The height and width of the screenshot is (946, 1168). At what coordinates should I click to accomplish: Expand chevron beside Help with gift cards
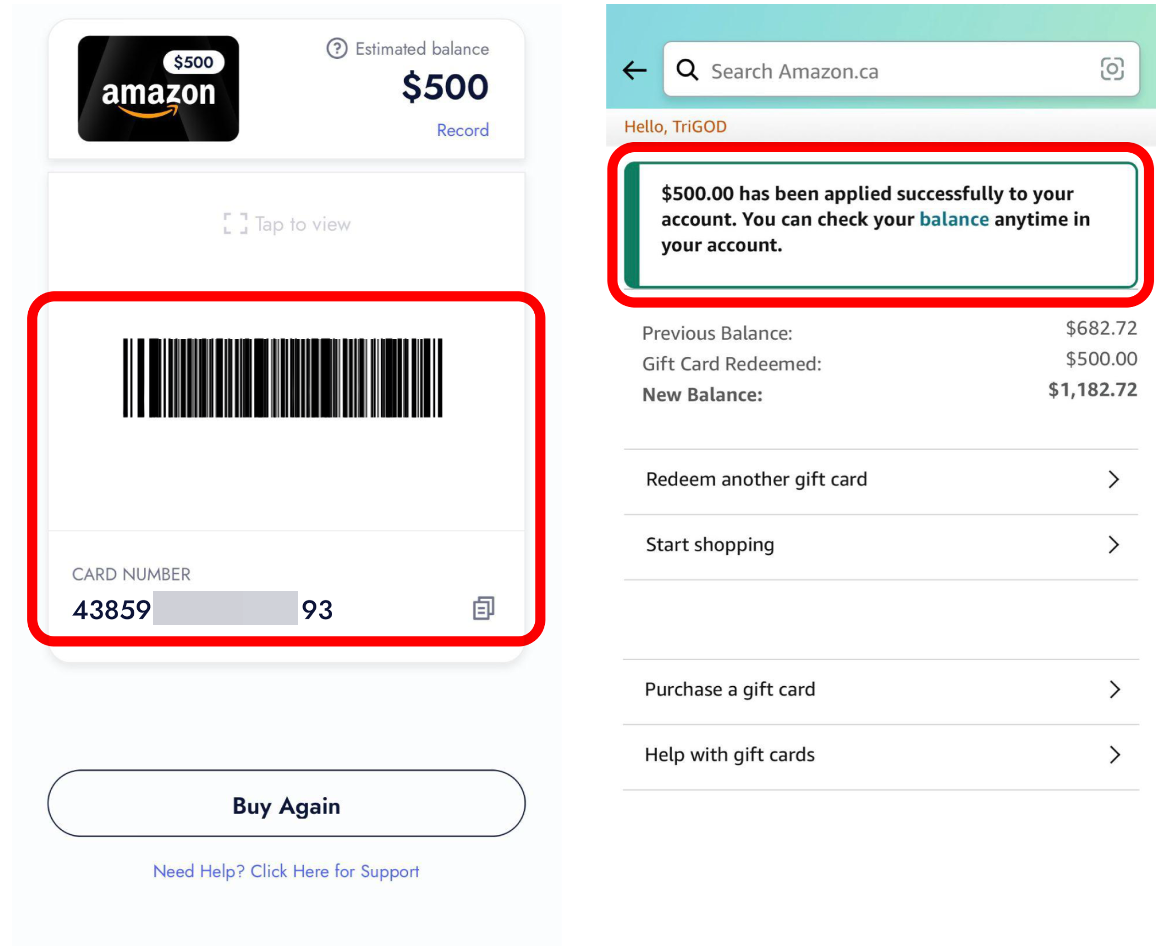tap(1114, 755)
